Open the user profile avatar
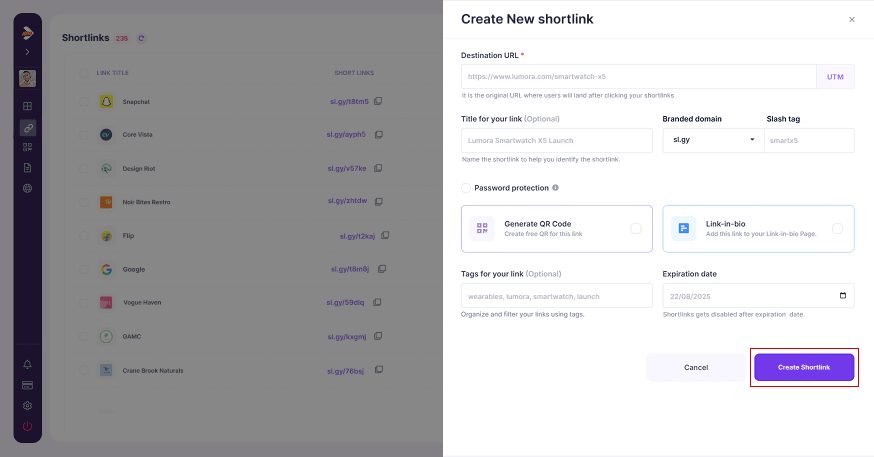The height and width of the screenshot is (457, 874). (x=27, y=78)
